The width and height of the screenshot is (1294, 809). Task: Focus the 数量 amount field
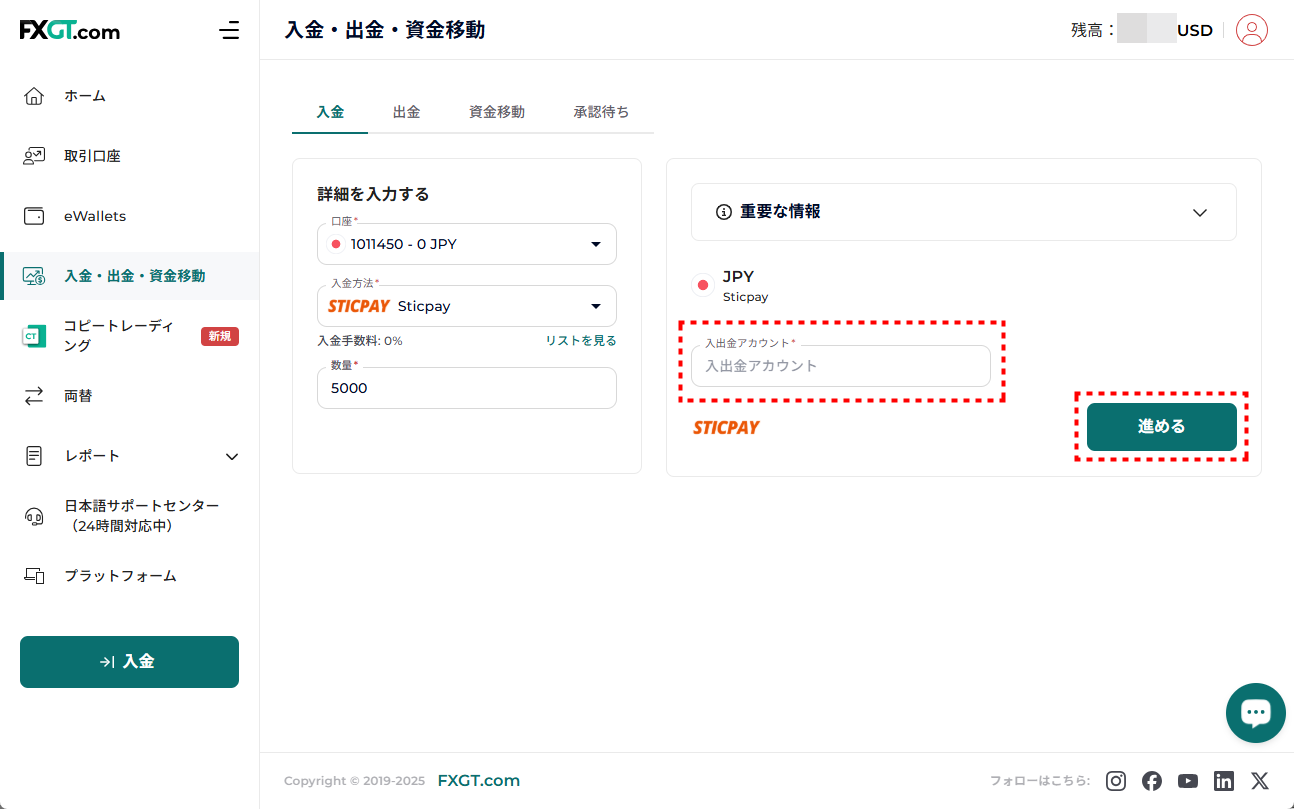(467, 388)
